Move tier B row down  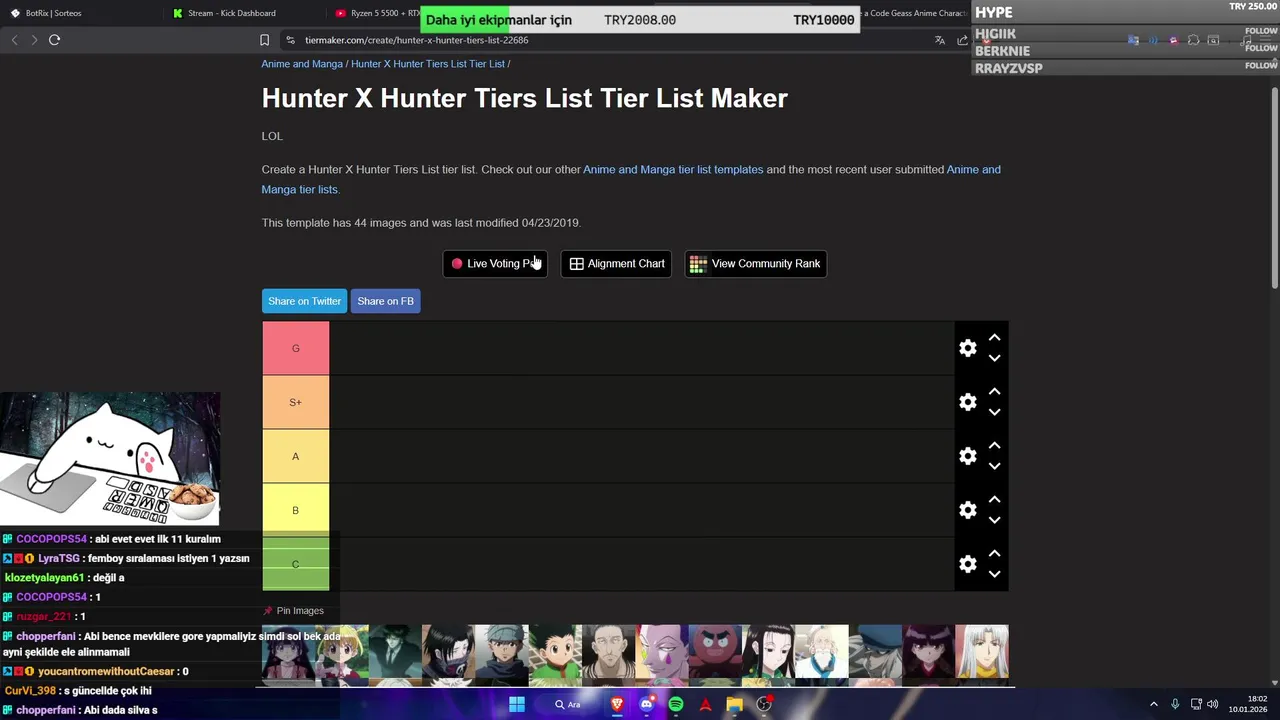coord(994,520)
